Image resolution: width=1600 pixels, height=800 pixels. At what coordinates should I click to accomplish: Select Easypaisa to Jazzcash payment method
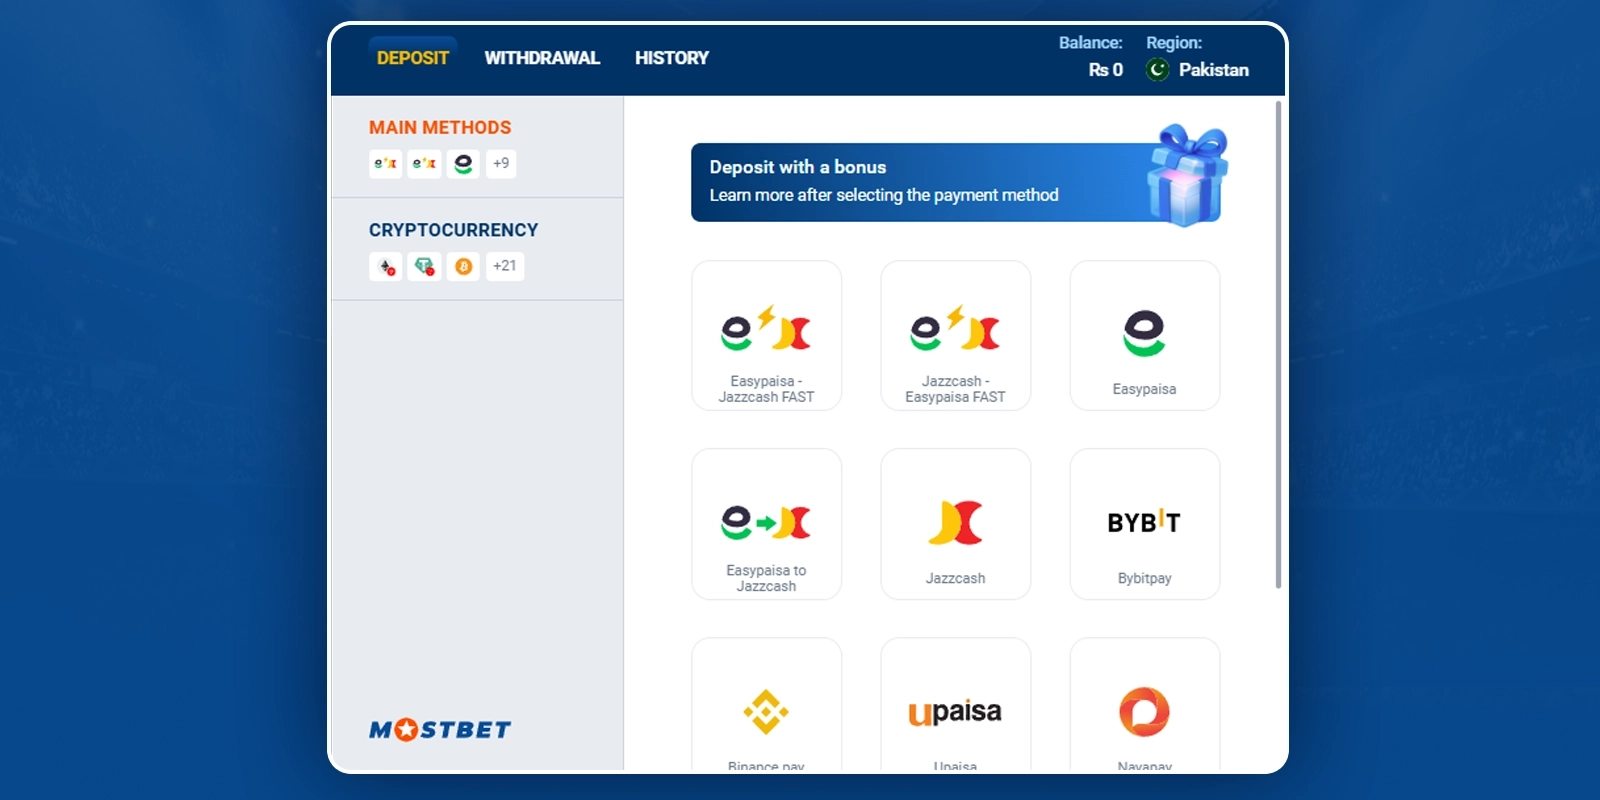point(766,524)
